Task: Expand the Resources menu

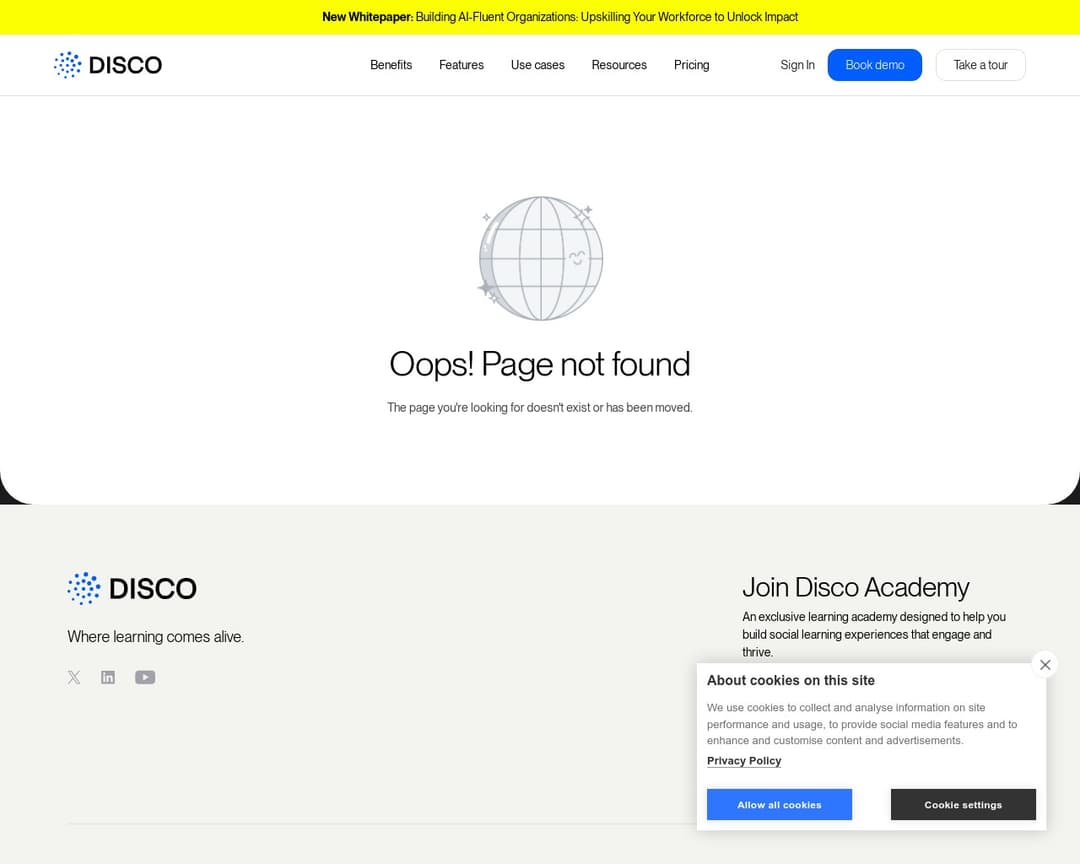Action: 619,65
